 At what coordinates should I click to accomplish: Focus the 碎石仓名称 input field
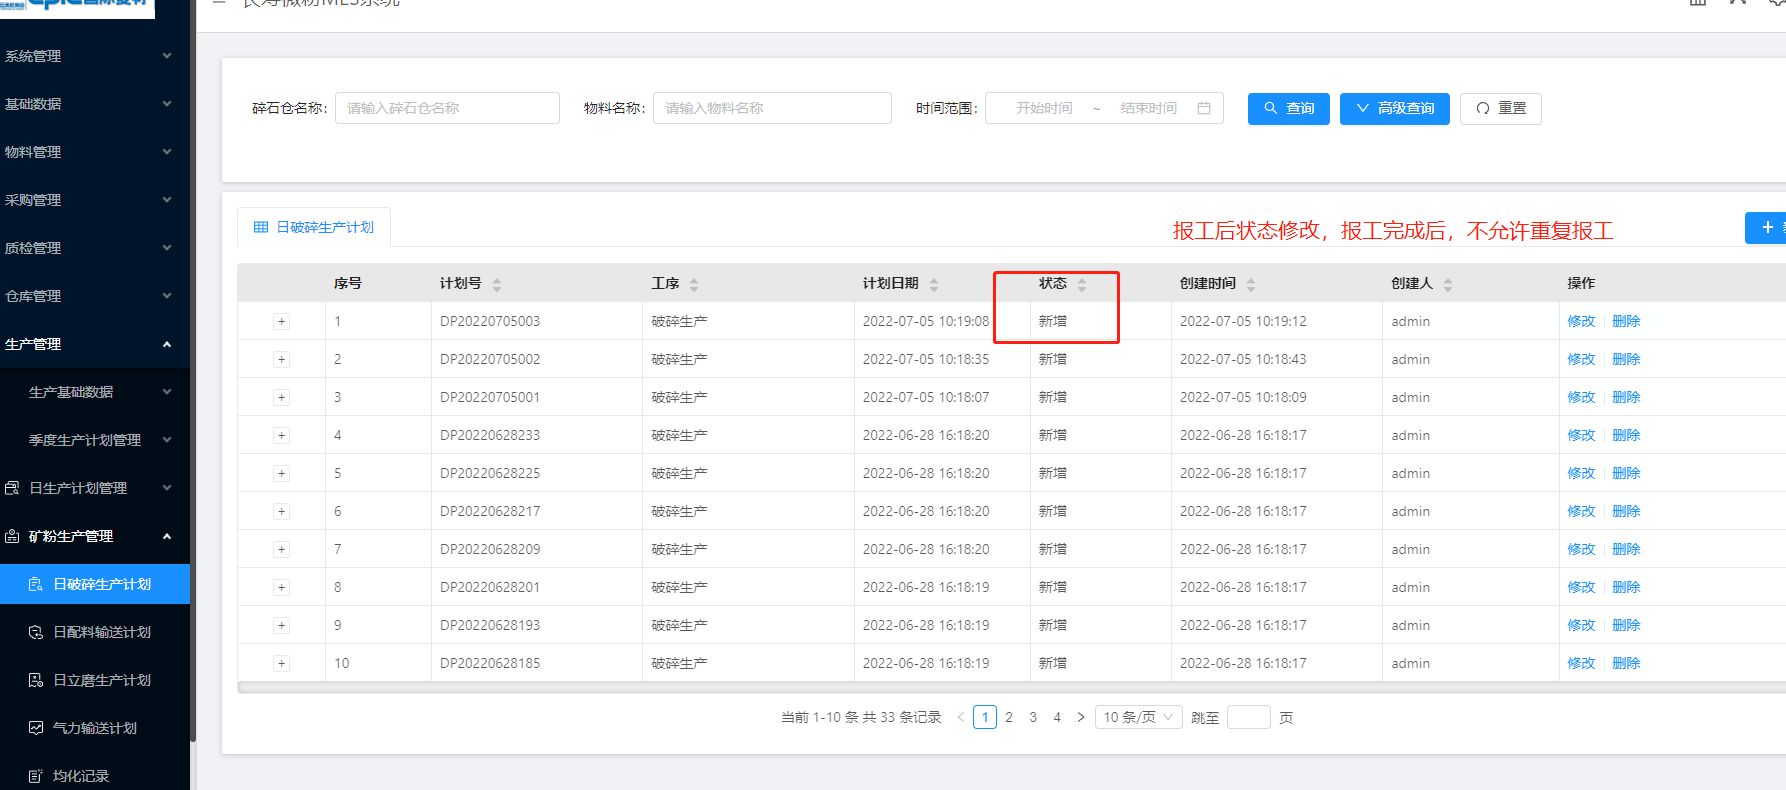coord(447,108)
